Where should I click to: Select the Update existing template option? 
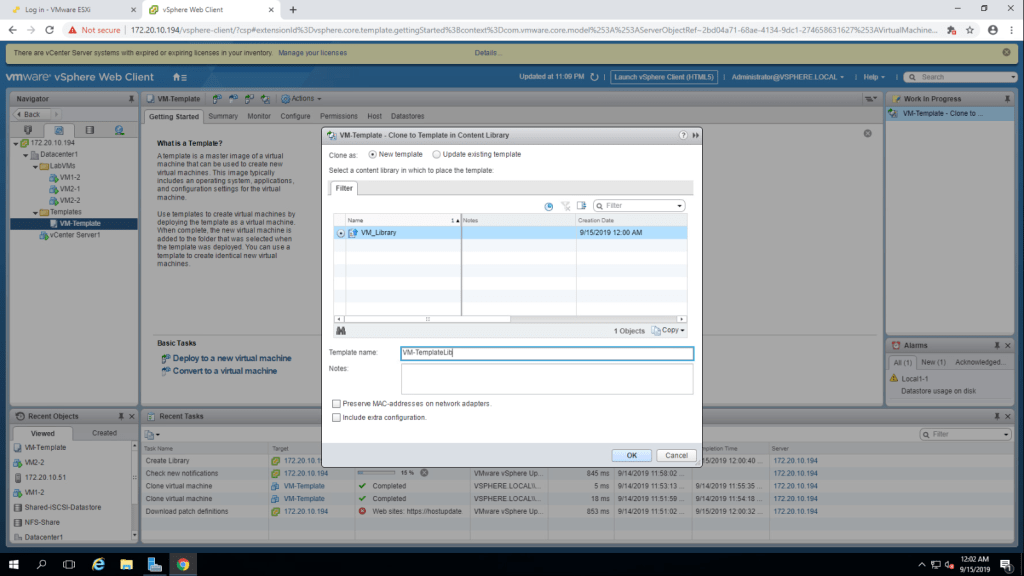click(436, 154)
